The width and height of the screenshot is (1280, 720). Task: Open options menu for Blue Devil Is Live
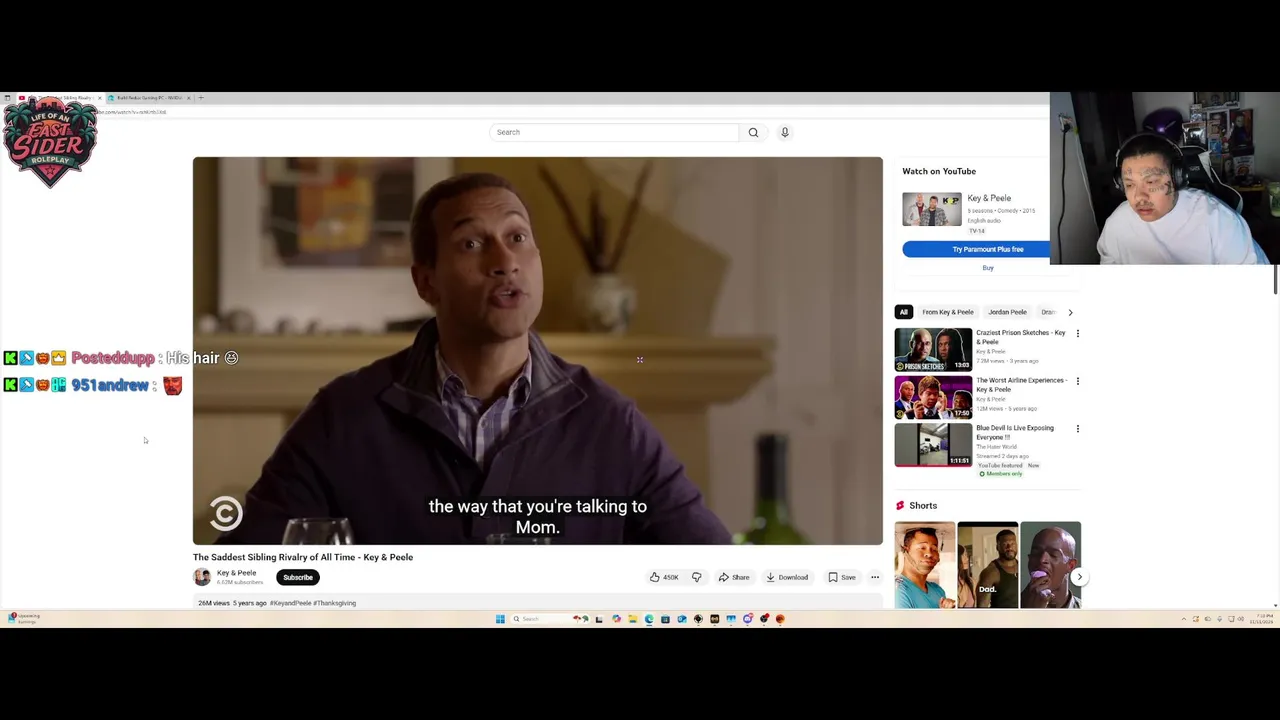(1077, 429)
